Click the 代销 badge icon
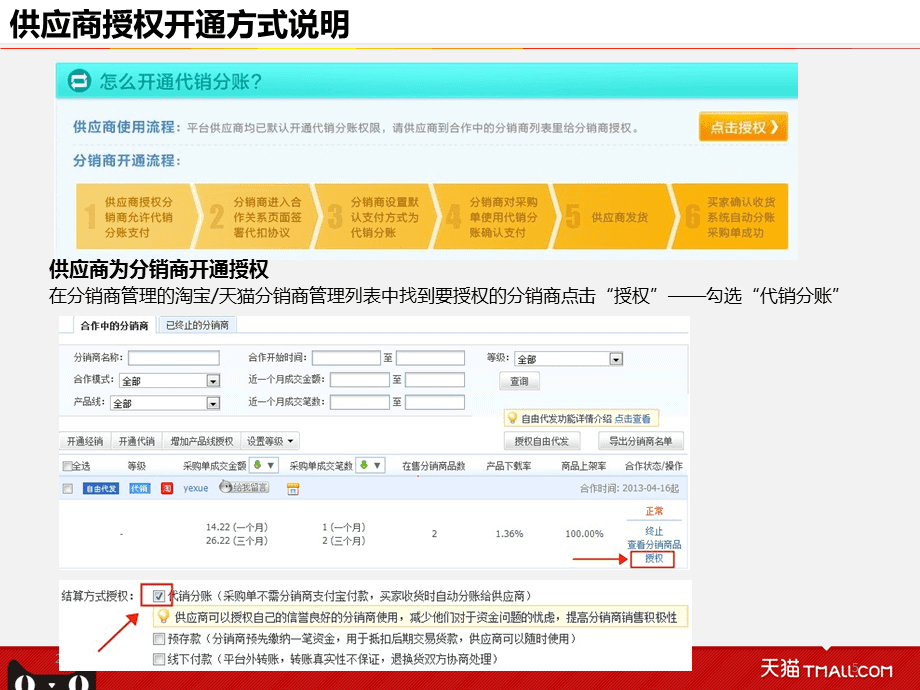The image size is (920, 690). pos(139,488)
